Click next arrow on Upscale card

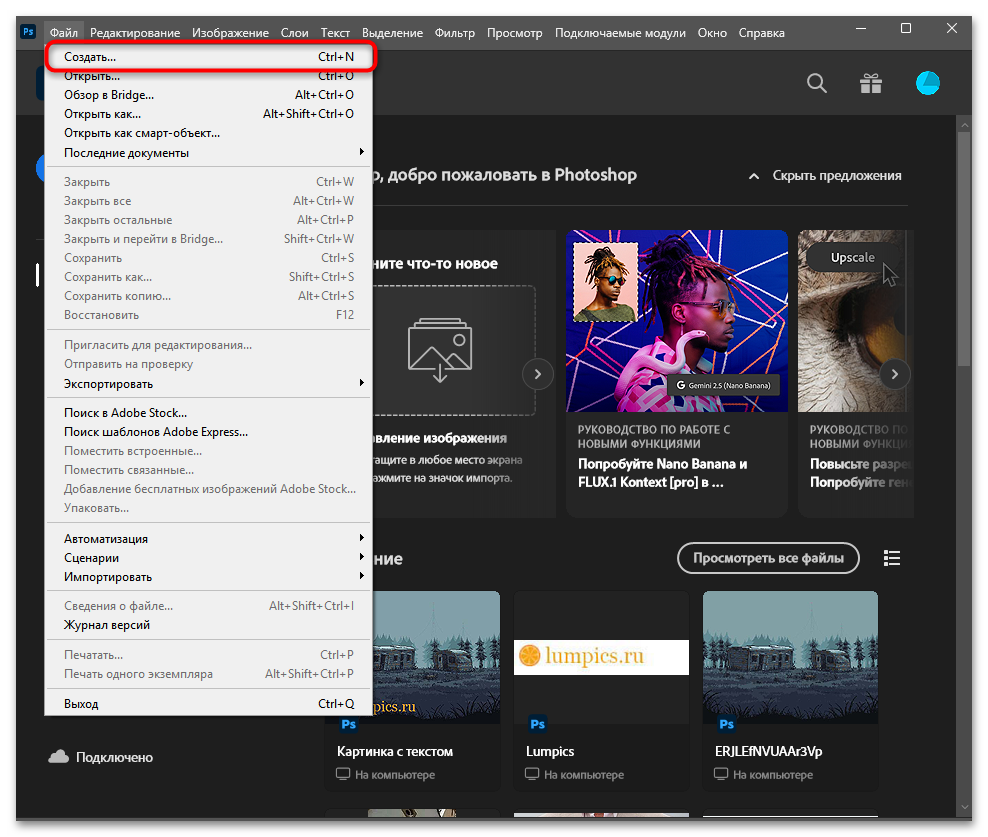coord(895,374)
